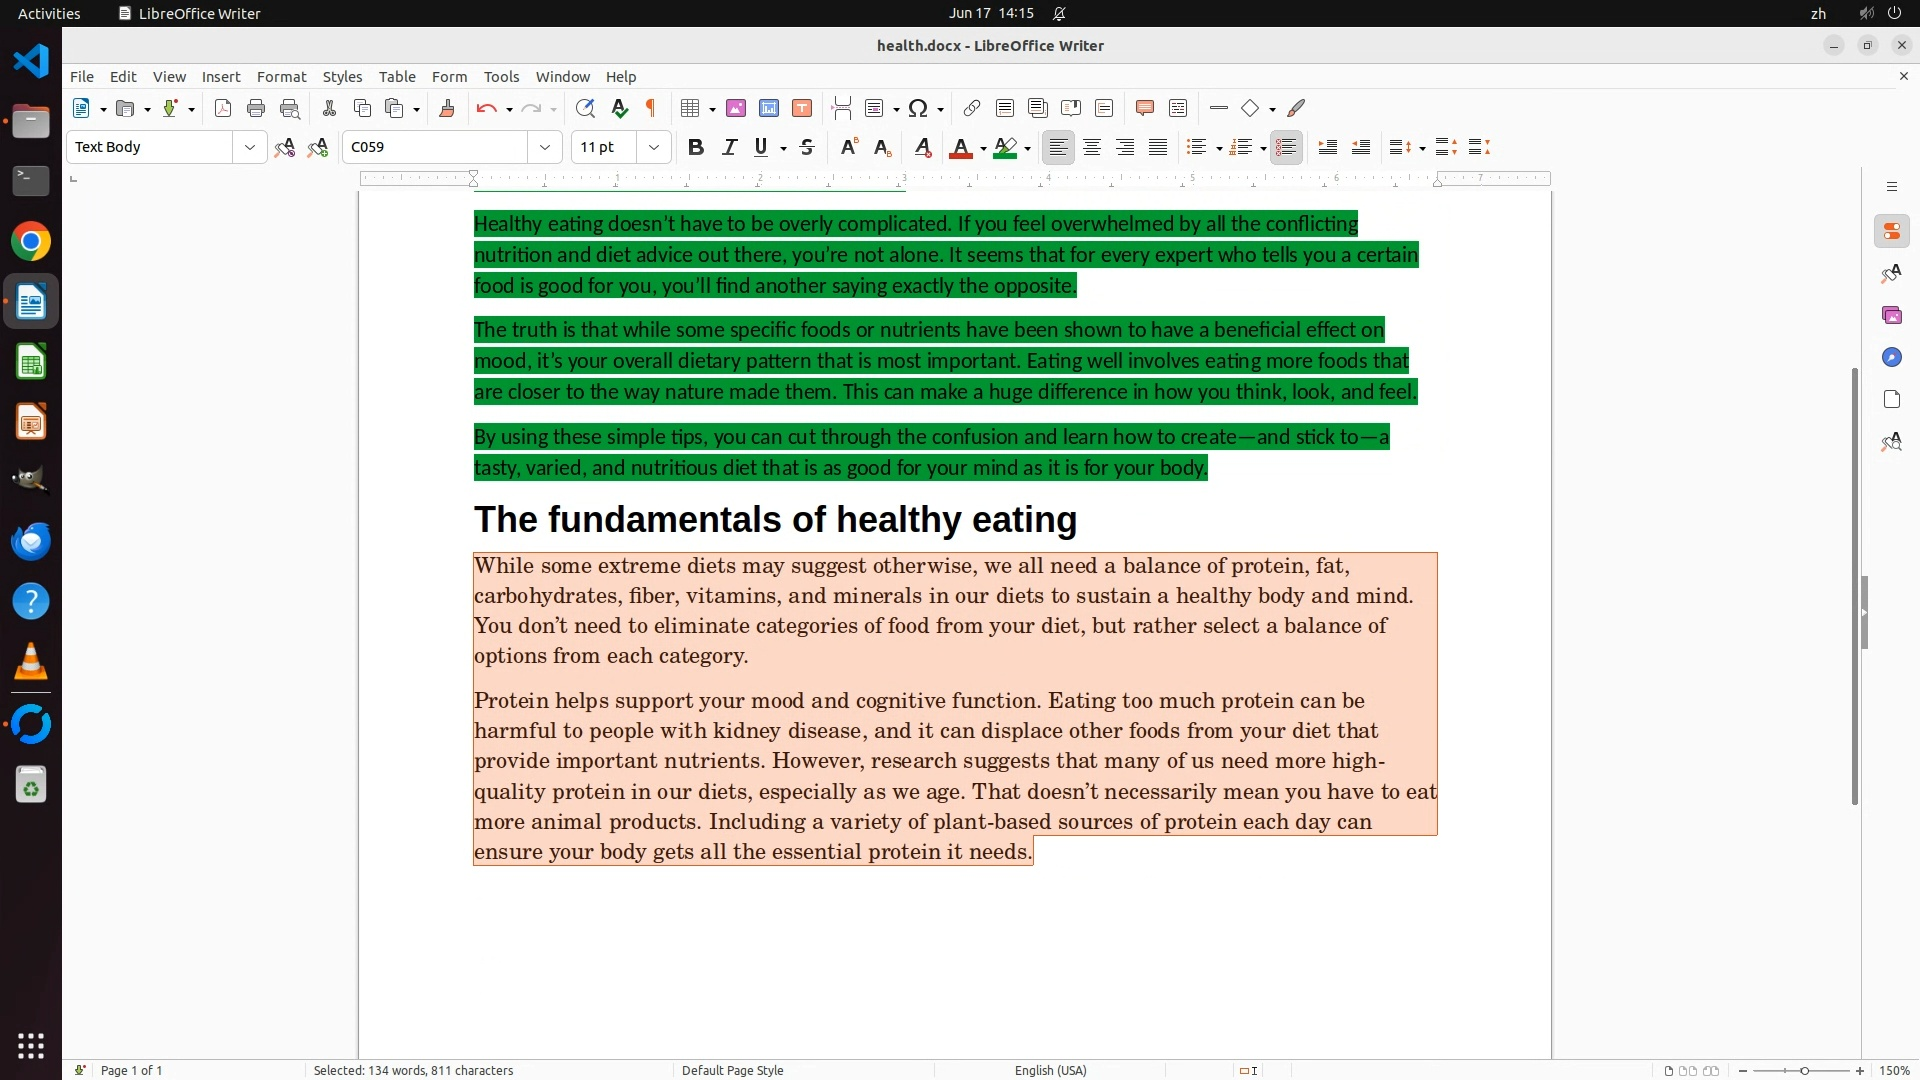Enable justified paragraph alignment
This screenshot has height=1080, width=1920.
pos(1158,148)
